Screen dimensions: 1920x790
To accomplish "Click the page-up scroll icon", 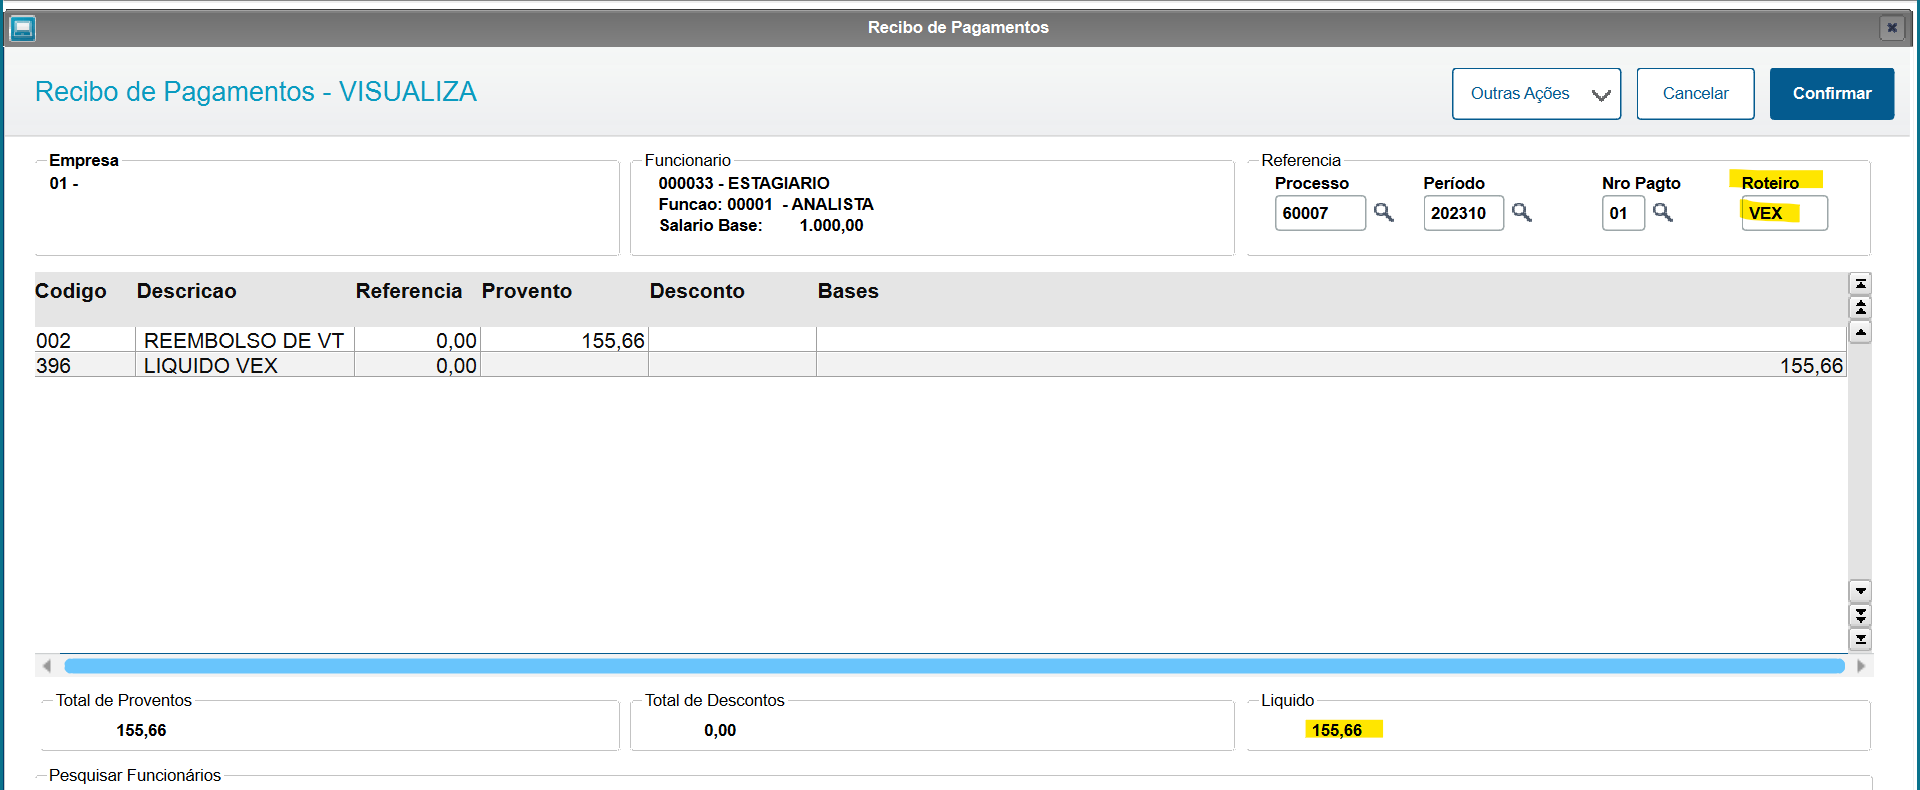I will pyautogui.click(x=1861, y=308).
